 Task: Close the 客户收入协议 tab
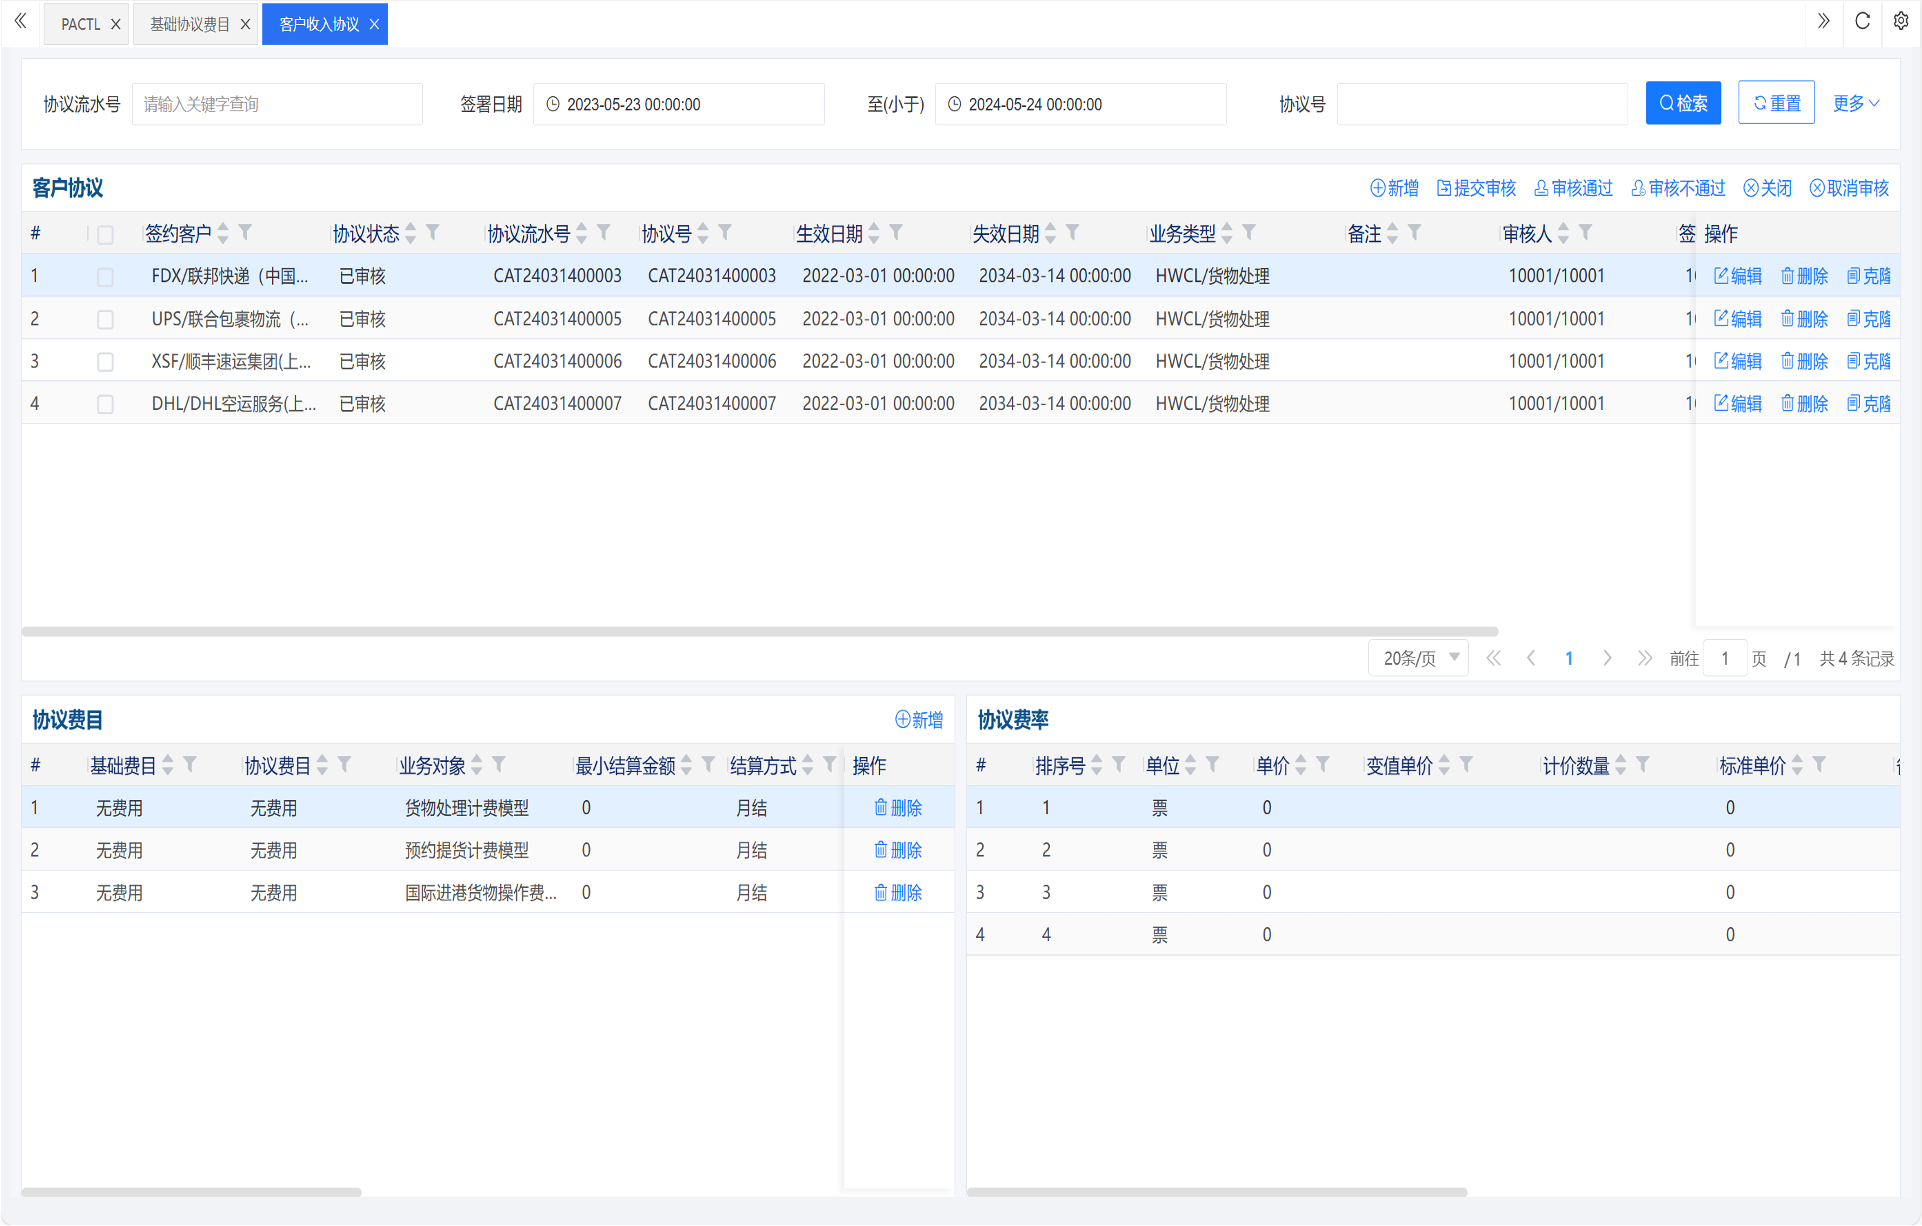tap(374, 24)
